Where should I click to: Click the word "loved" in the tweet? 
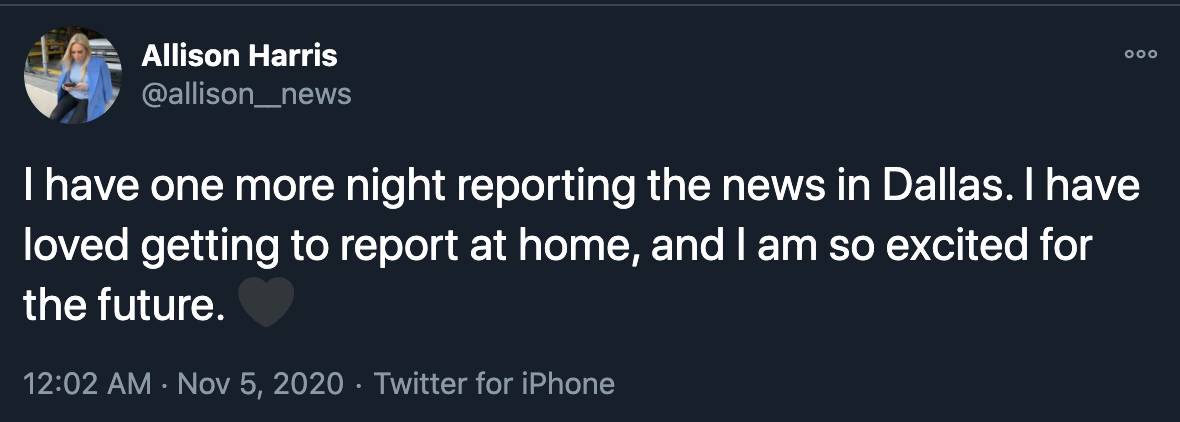click(x=76, y=246)
